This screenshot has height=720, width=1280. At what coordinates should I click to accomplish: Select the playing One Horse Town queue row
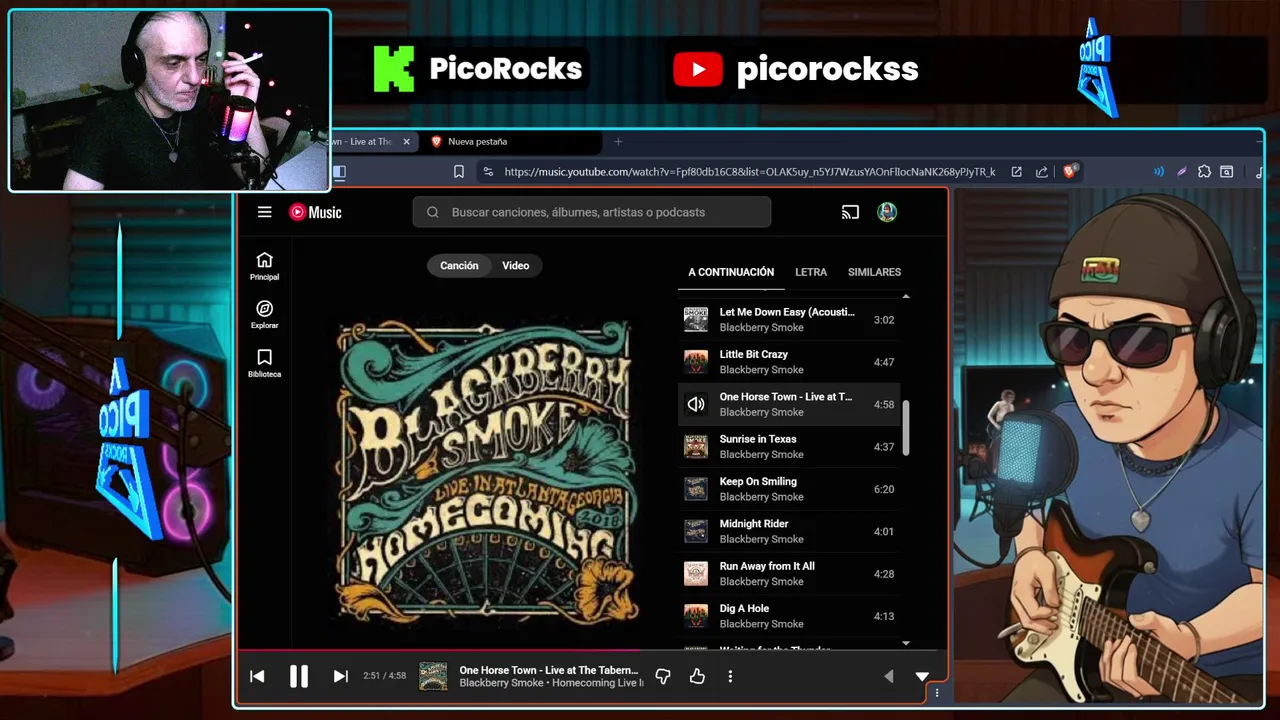(x=789, y=404)
